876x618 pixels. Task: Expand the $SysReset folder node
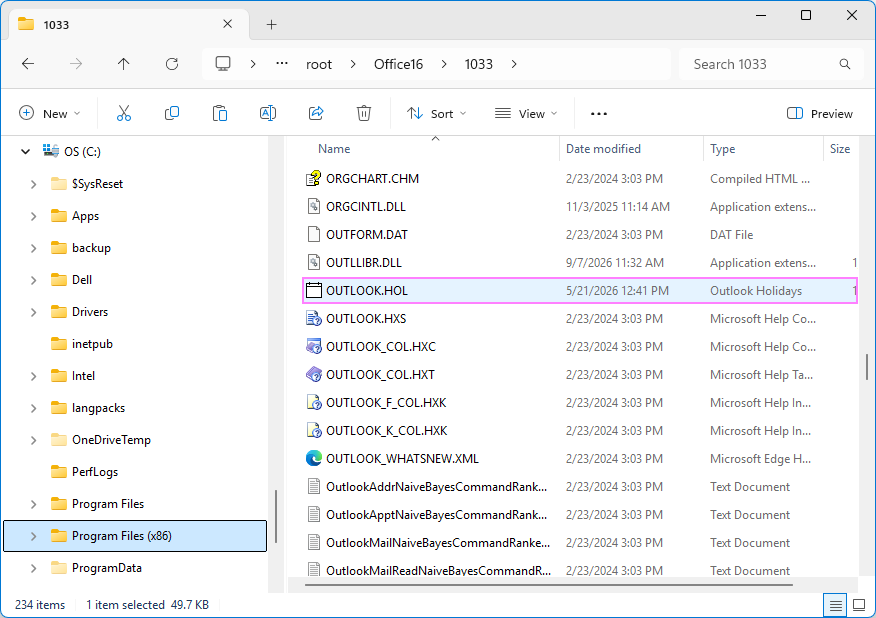(x=34, y=184)
